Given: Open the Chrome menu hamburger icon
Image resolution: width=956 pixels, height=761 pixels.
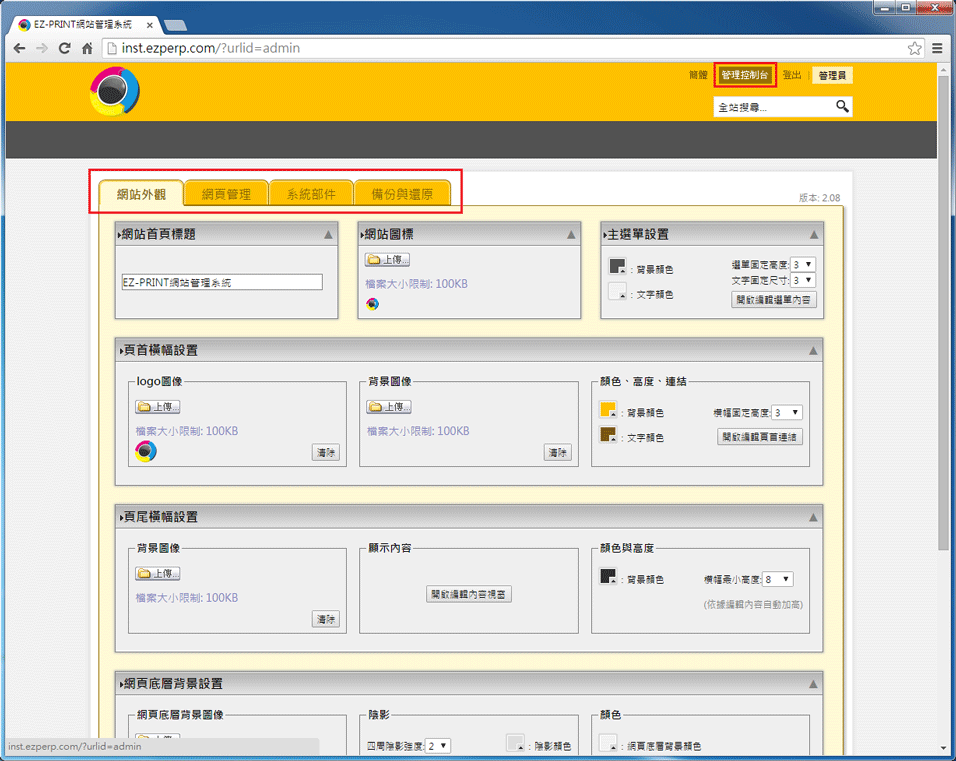Looking at the screenshot, I should (x=937, y=48).
